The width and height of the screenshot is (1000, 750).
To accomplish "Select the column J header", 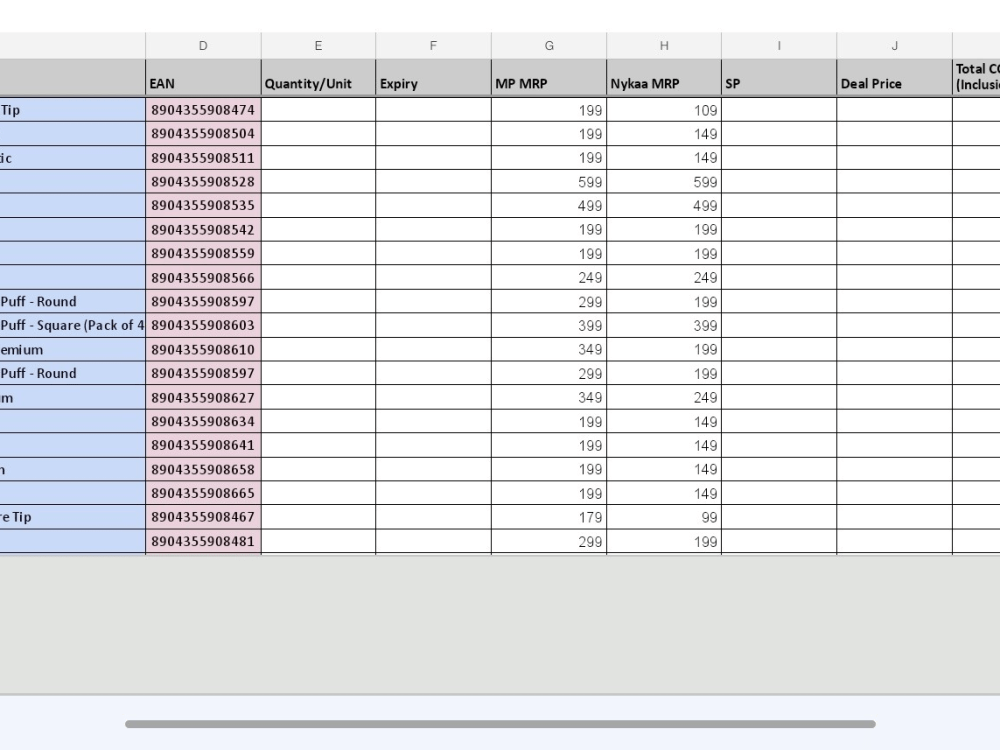I will 894,45.
